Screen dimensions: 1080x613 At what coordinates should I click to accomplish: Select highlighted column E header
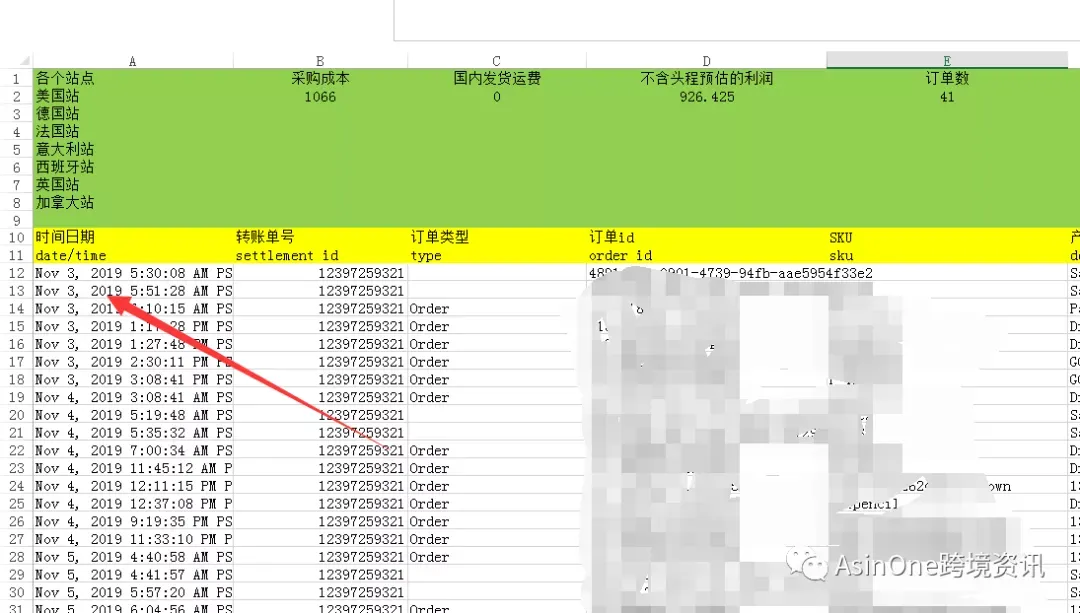947,61
